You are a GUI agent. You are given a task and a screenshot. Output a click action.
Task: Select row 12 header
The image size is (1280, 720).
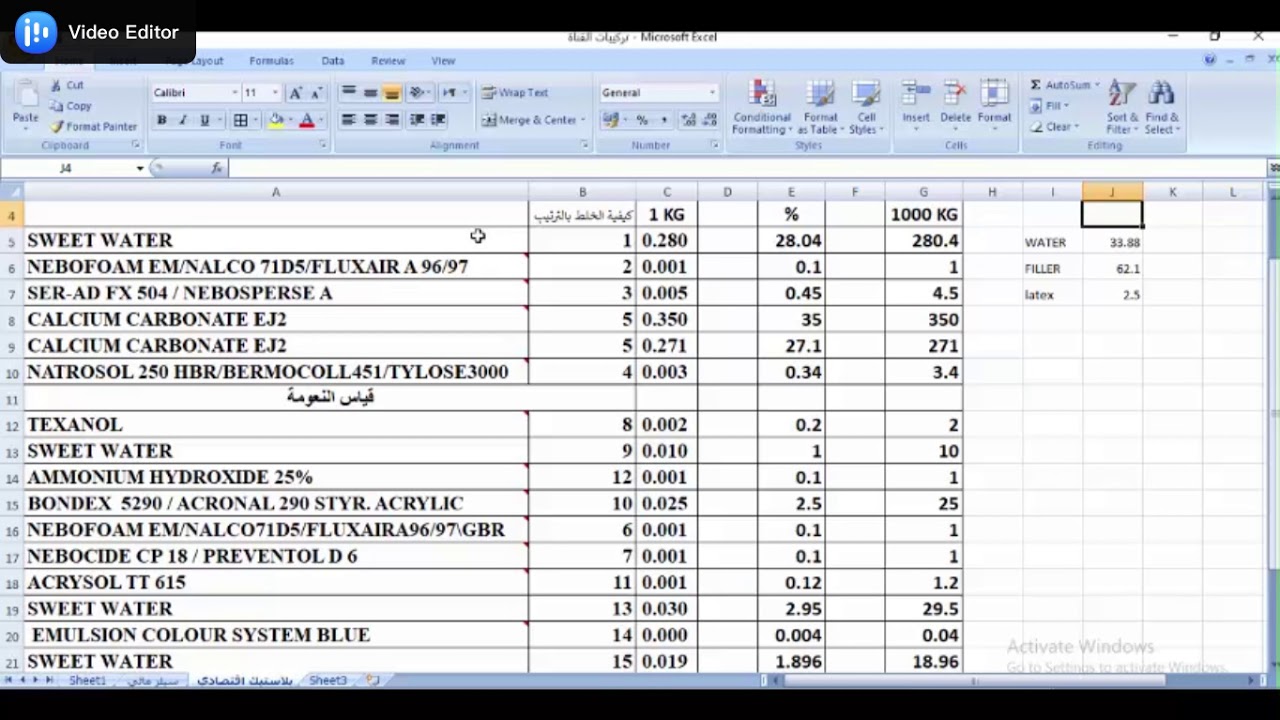[x=12, y=425]
